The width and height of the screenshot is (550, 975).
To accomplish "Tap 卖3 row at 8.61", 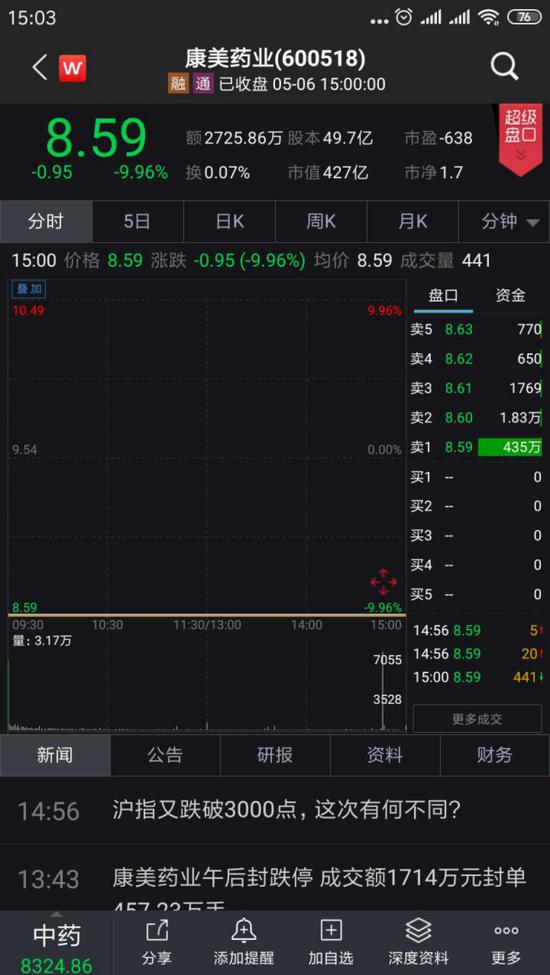I will coord(476,389).
